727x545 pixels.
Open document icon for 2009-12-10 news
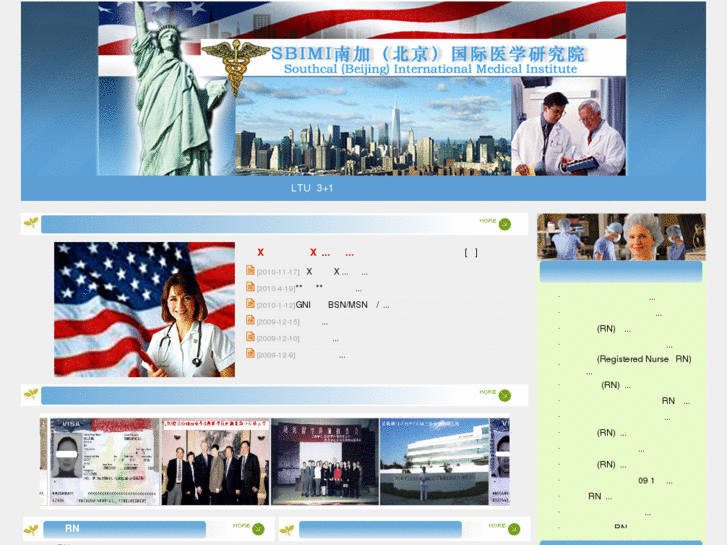tap(250, 337)
